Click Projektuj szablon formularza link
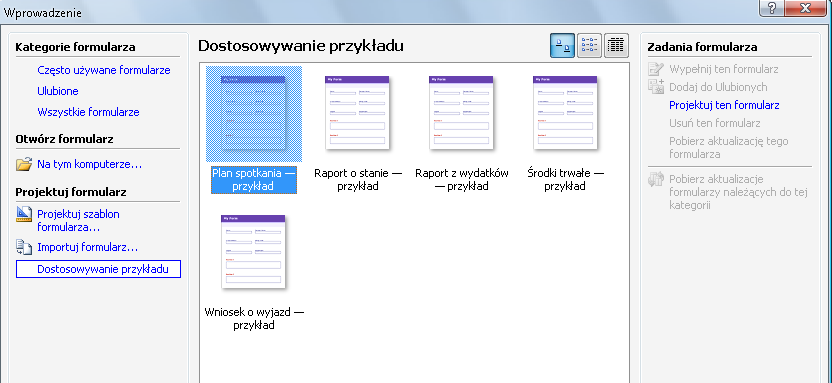The height and width of the screenshot is (383, 832). [79, 221]
